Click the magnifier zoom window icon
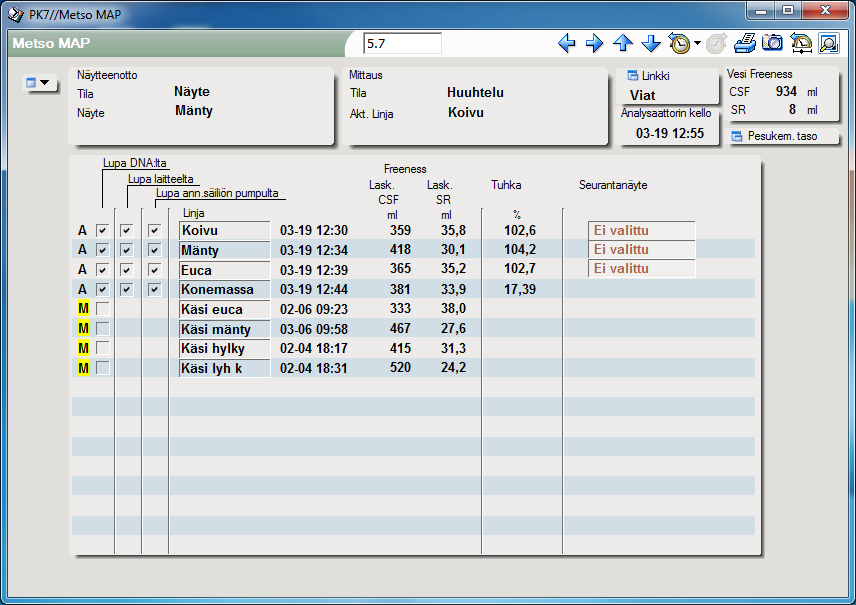The image size is (856, 605). point(829,43)
